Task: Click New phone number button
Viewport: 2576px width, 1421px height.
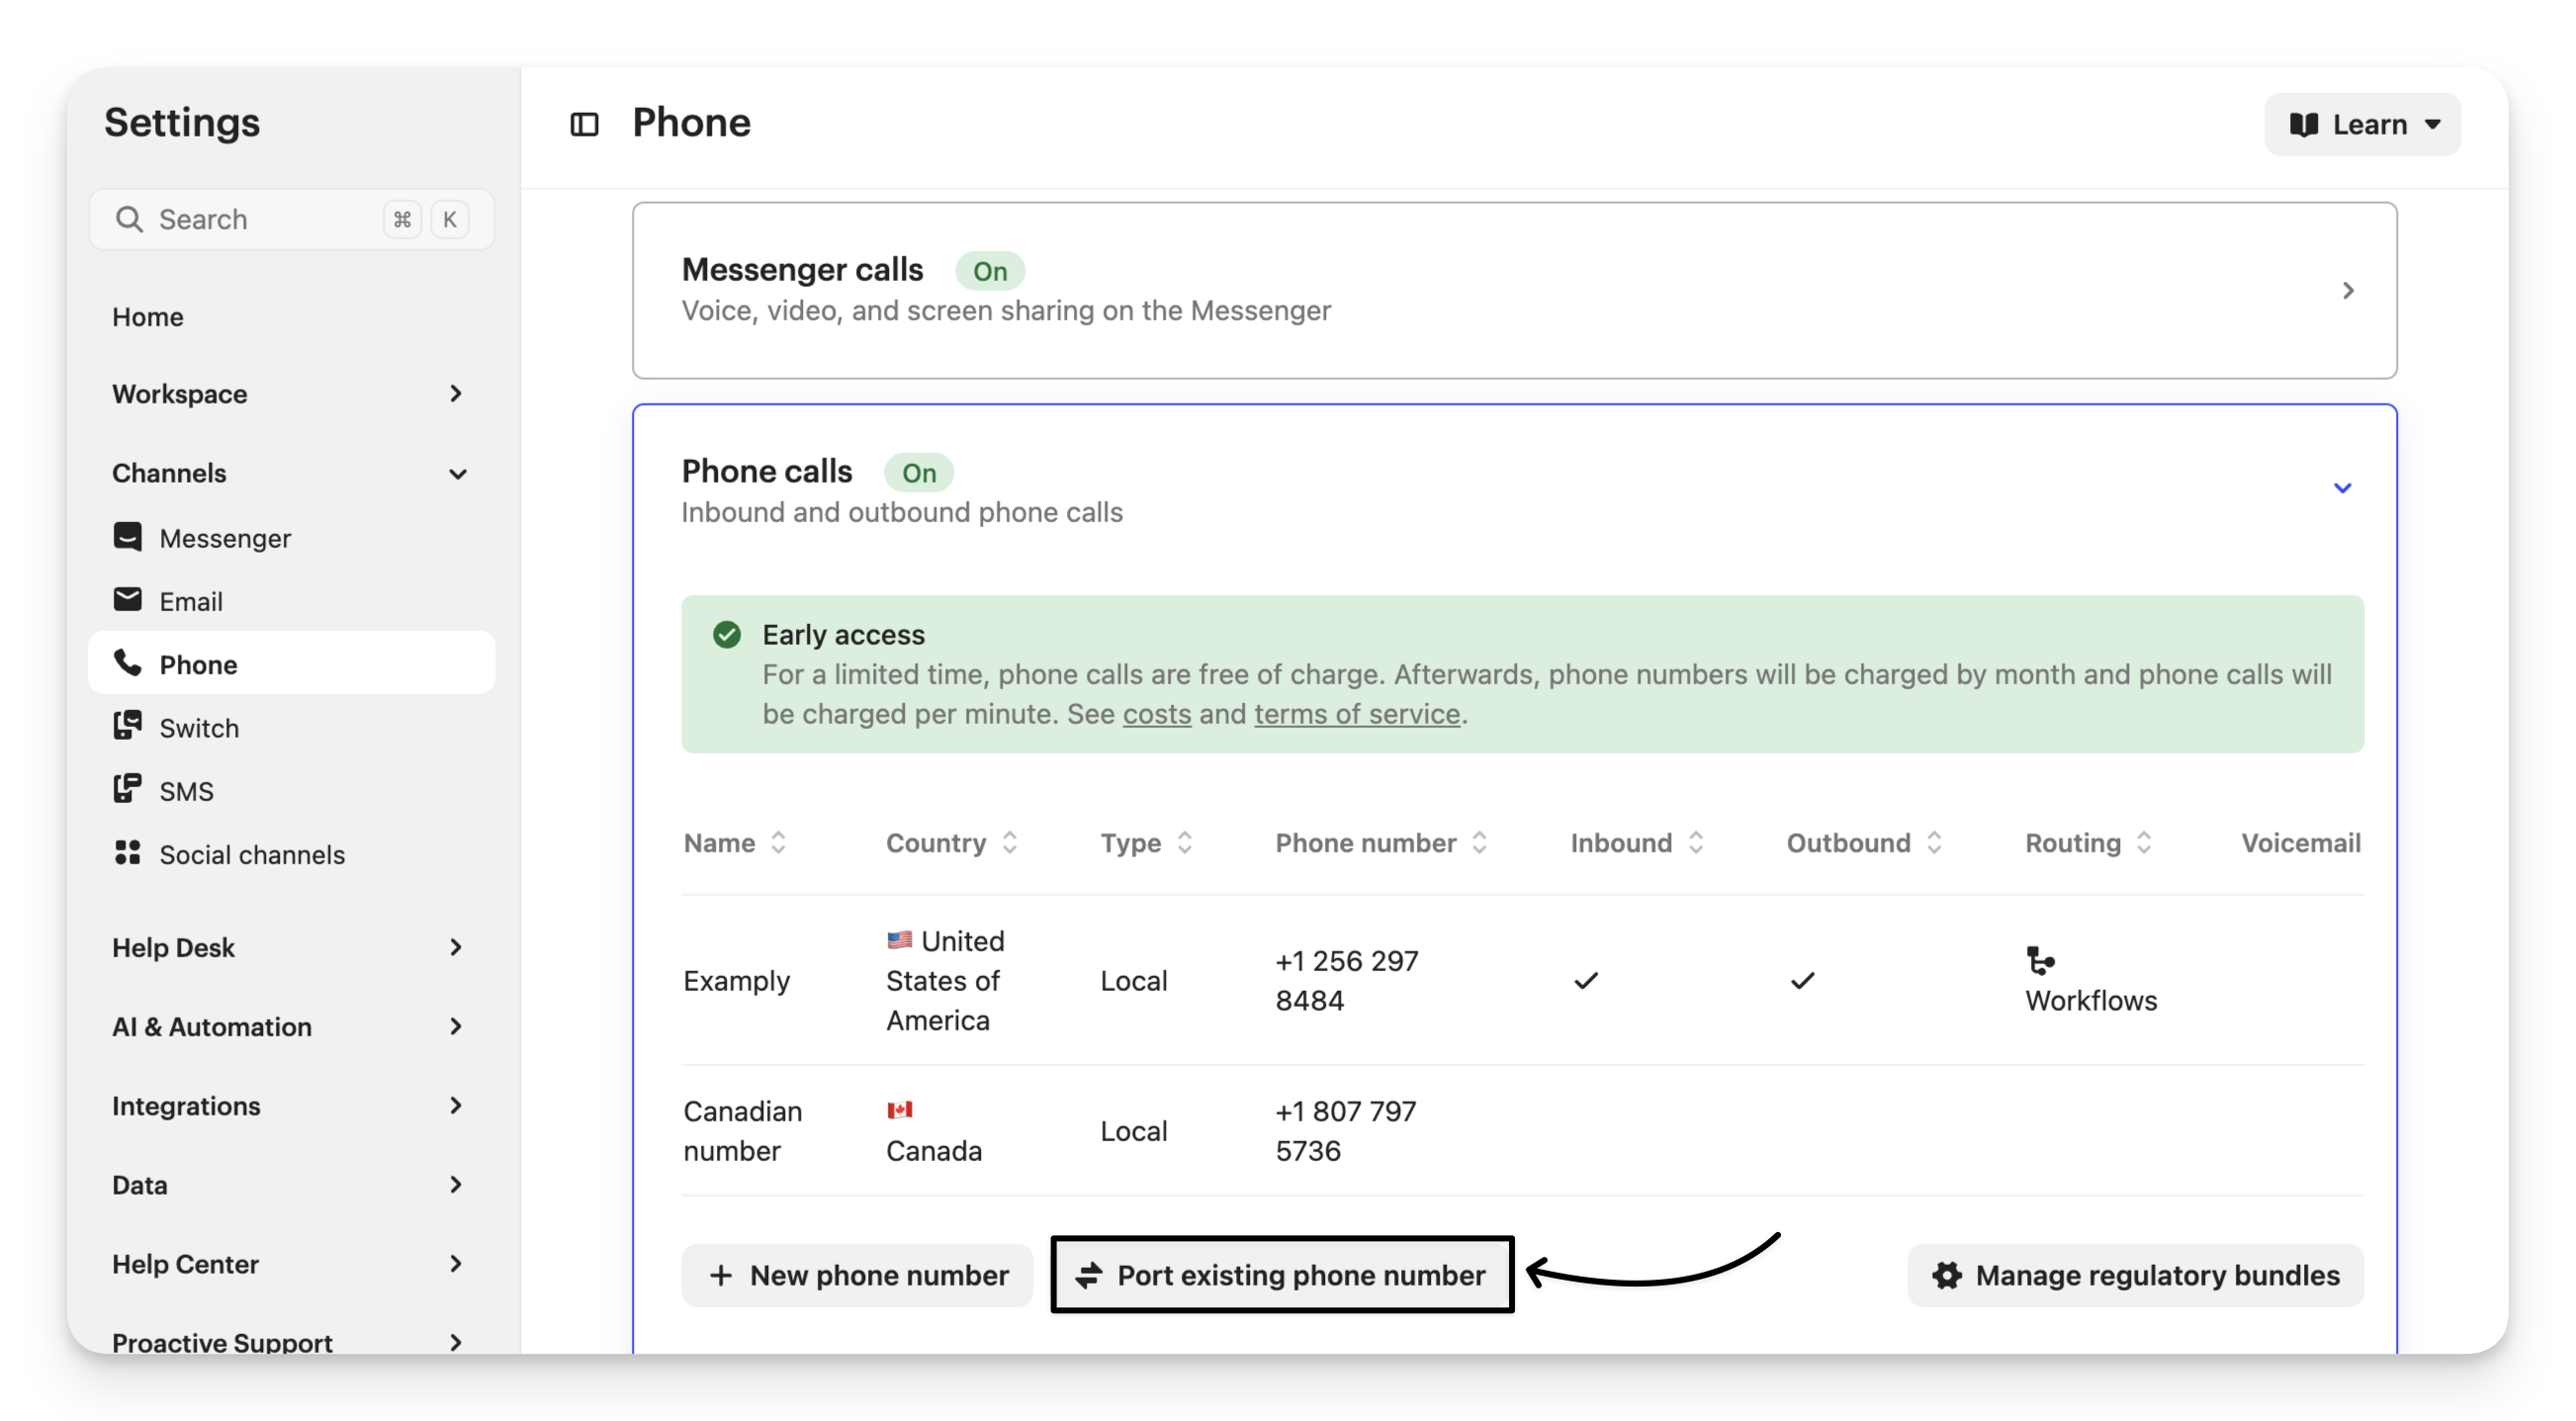Action: coord(857,1275)
